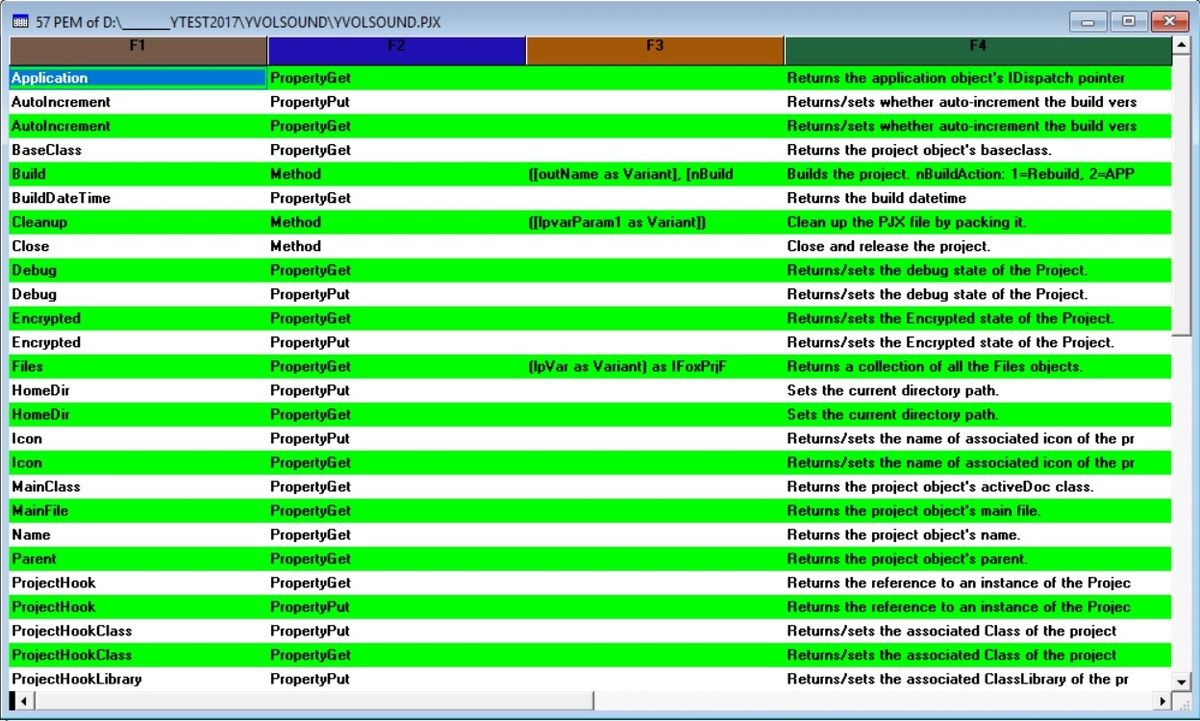
Task: Select the green F4 column header
Action: click(978, 46)
